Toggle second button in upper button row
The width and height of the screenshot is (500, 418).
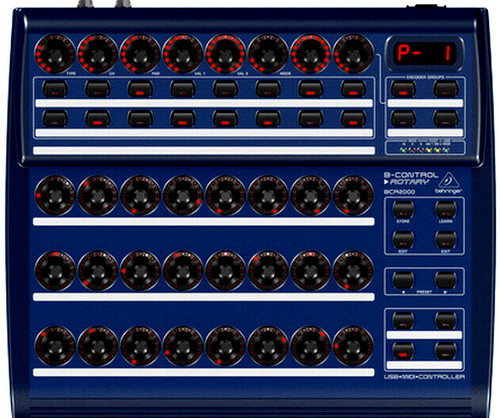(x=98, y=89)
